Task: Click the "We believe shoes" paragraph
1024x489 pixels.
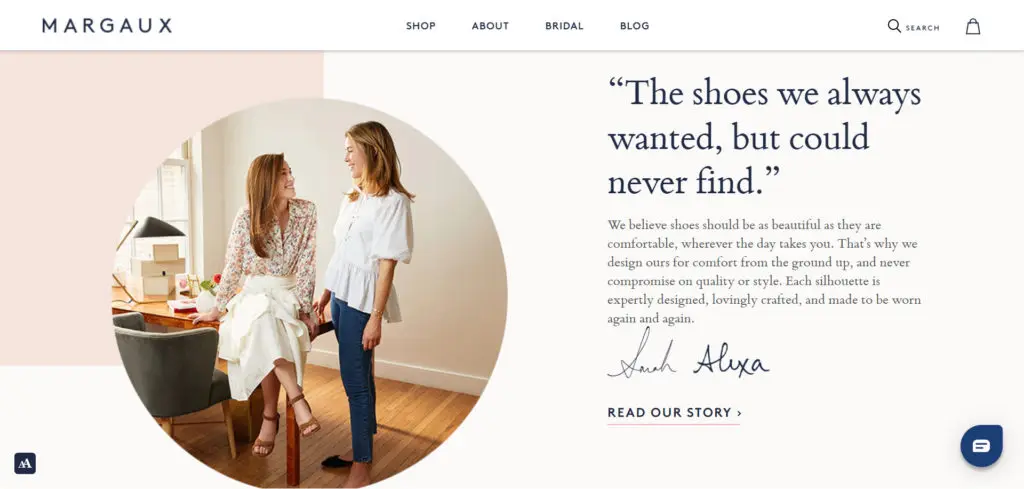Action: pyautogui.click(x=764, y=272)
